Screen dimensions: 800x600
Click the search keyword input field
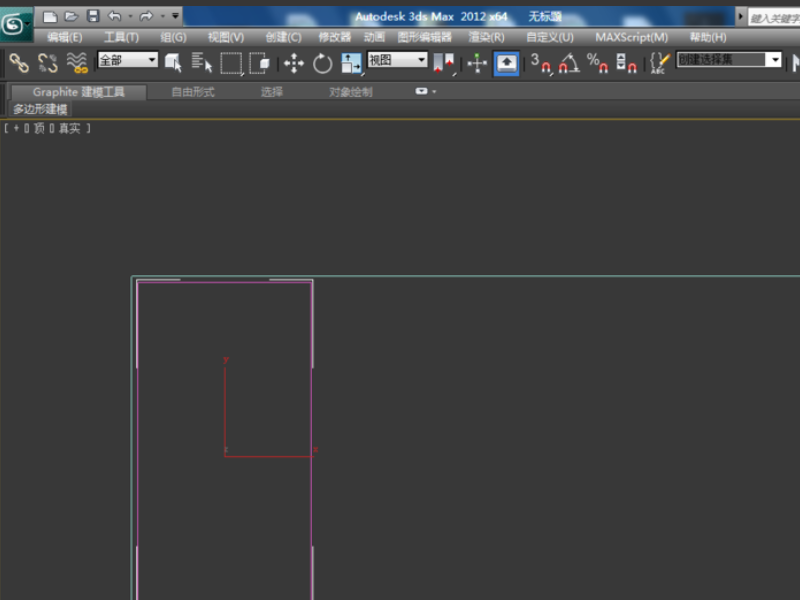pyautogui.click(x=774, y=18)
